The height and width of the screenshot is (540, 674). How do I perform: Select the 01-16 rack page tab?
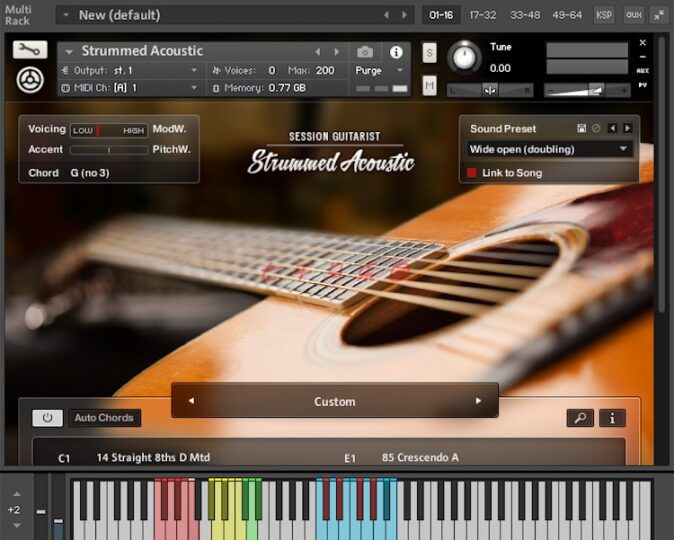click(441, 15)
